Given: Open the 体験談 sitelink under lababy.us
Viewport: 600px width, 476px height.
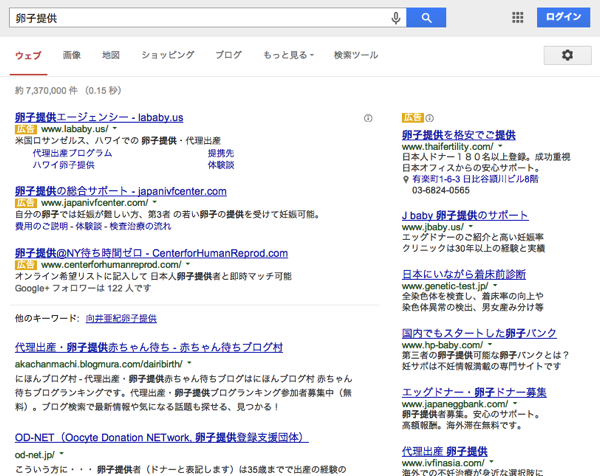Looking at the screenshot, I should [221, 165].
